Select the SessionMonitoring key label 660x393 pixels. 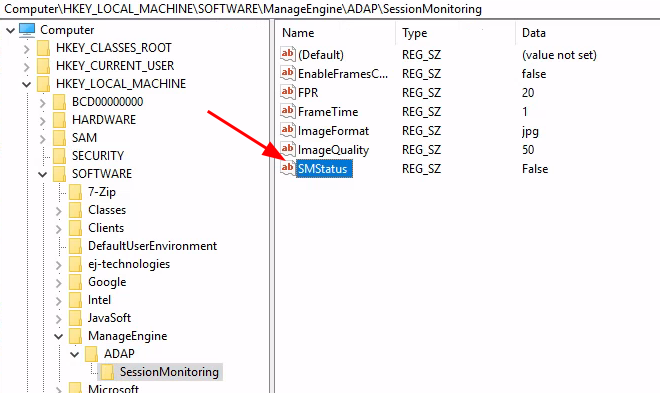(x=169, y=372)
